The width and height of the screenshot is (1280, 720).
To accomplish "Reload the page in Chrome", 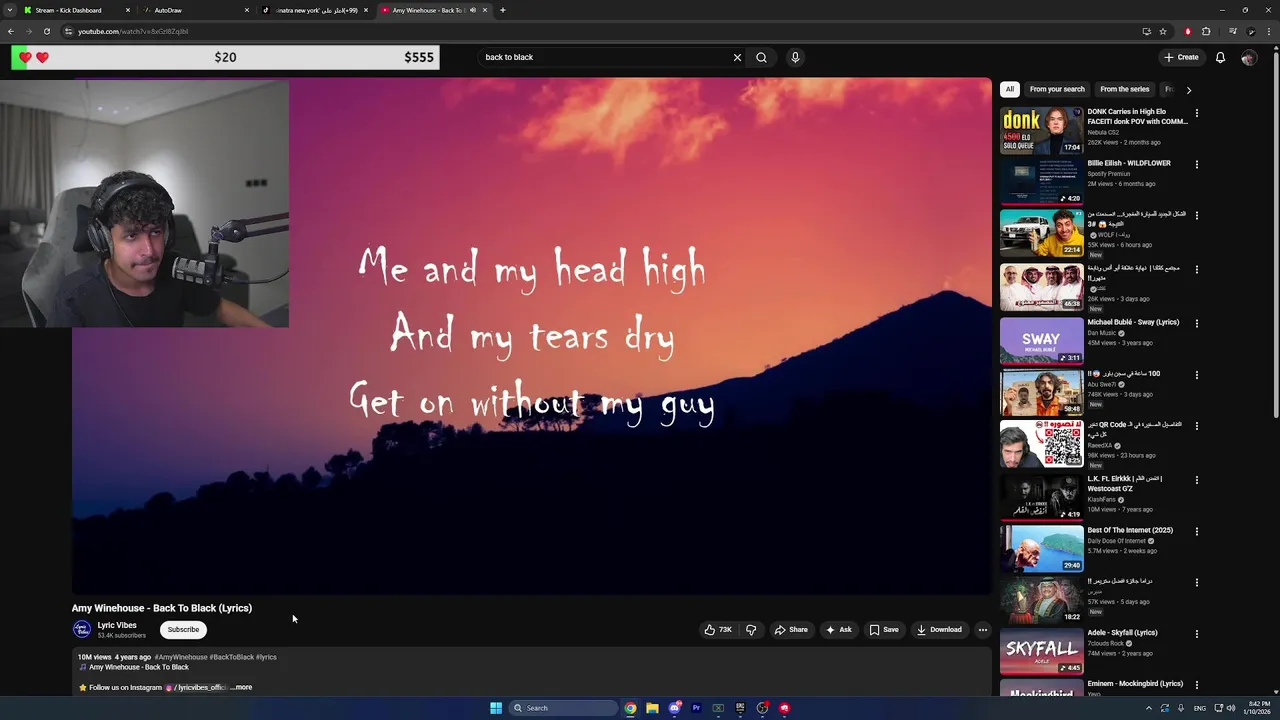I will point(46,31).
